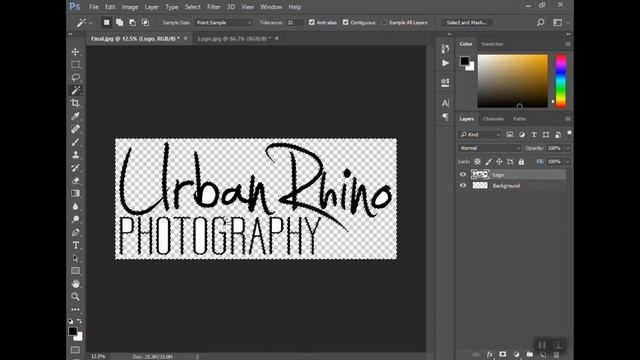Viewport: 640px width, 360px height.
Task: Click the Delete layer trash icon
Action: coord(556,355)
